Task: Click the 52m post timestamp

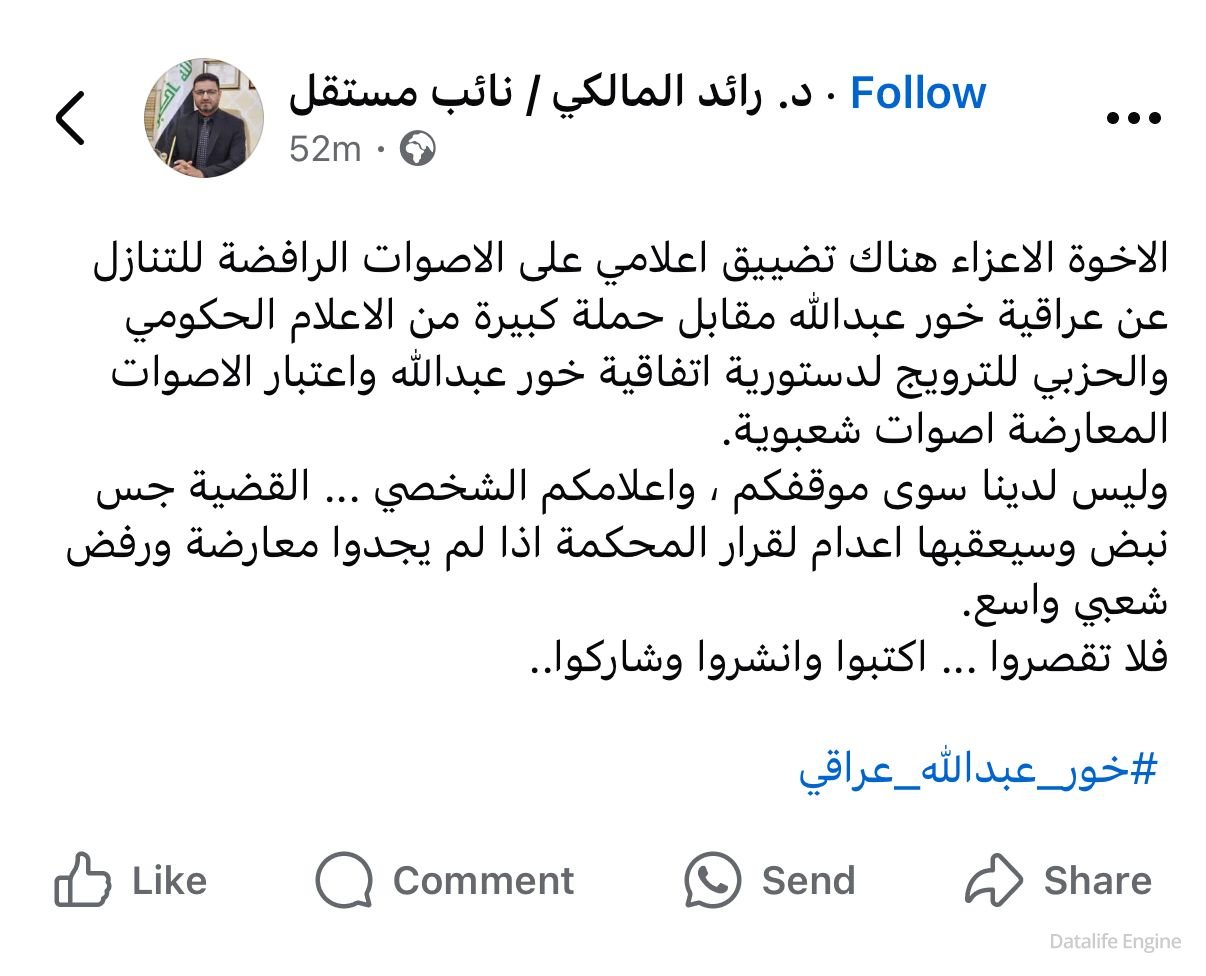Action: (325, 150)
